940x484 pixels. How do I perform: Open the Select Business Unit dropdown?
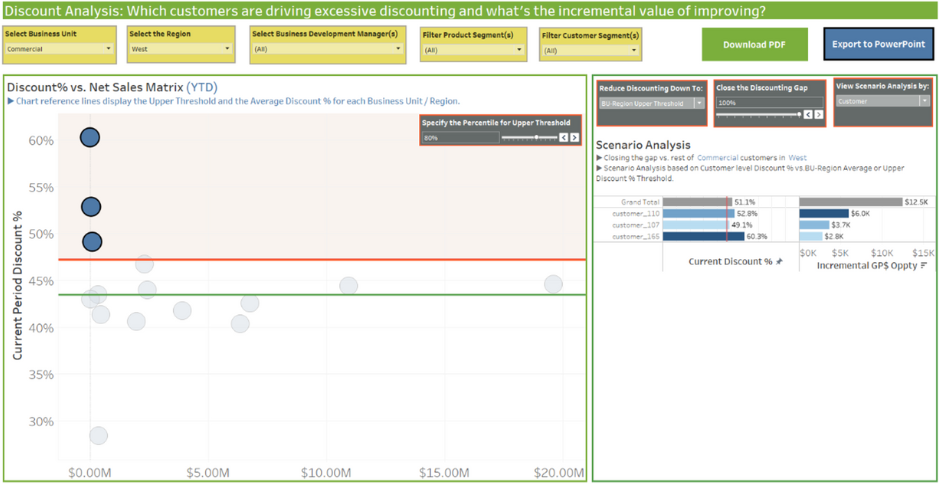tap(59, 48)
